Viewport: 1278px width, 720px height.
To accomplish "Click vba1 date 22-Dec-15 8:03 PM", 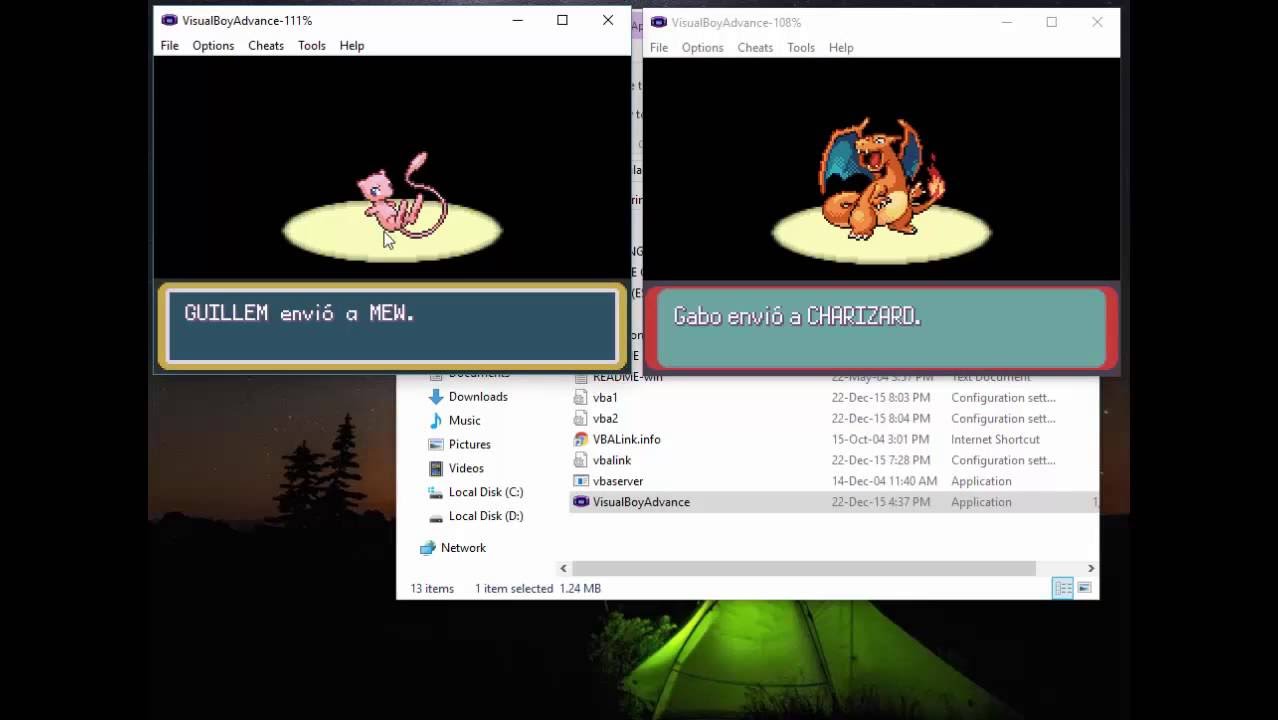I will tap(881, 397).
